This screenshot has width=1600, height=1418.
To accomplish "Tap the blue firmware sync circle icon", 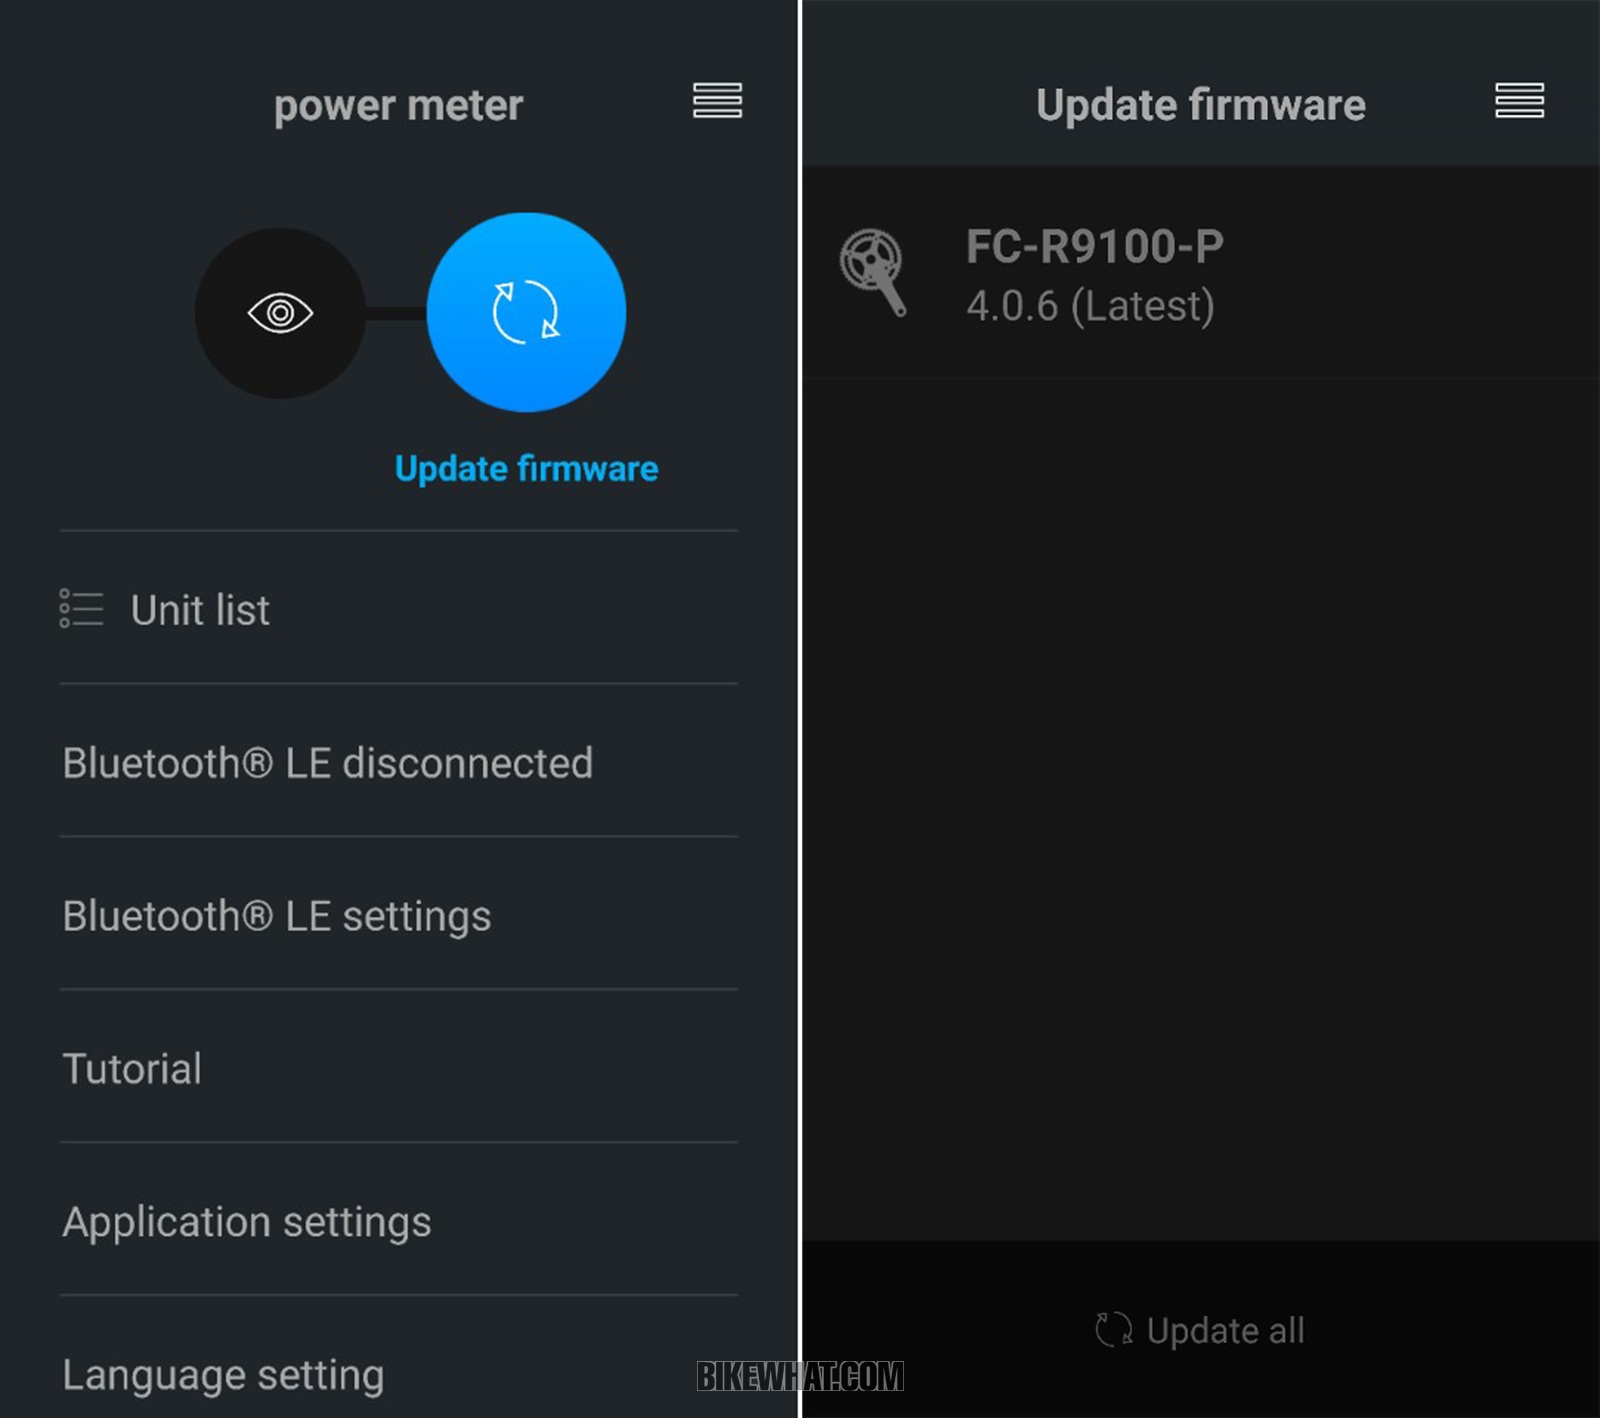I will [526, 312].
